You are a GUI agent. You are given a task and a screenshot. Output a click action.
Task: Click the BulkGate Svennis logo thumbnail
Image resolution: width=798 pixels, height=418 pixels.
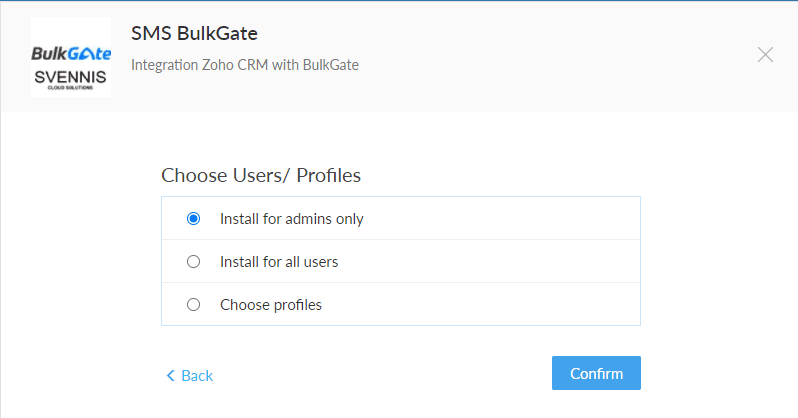71,57
